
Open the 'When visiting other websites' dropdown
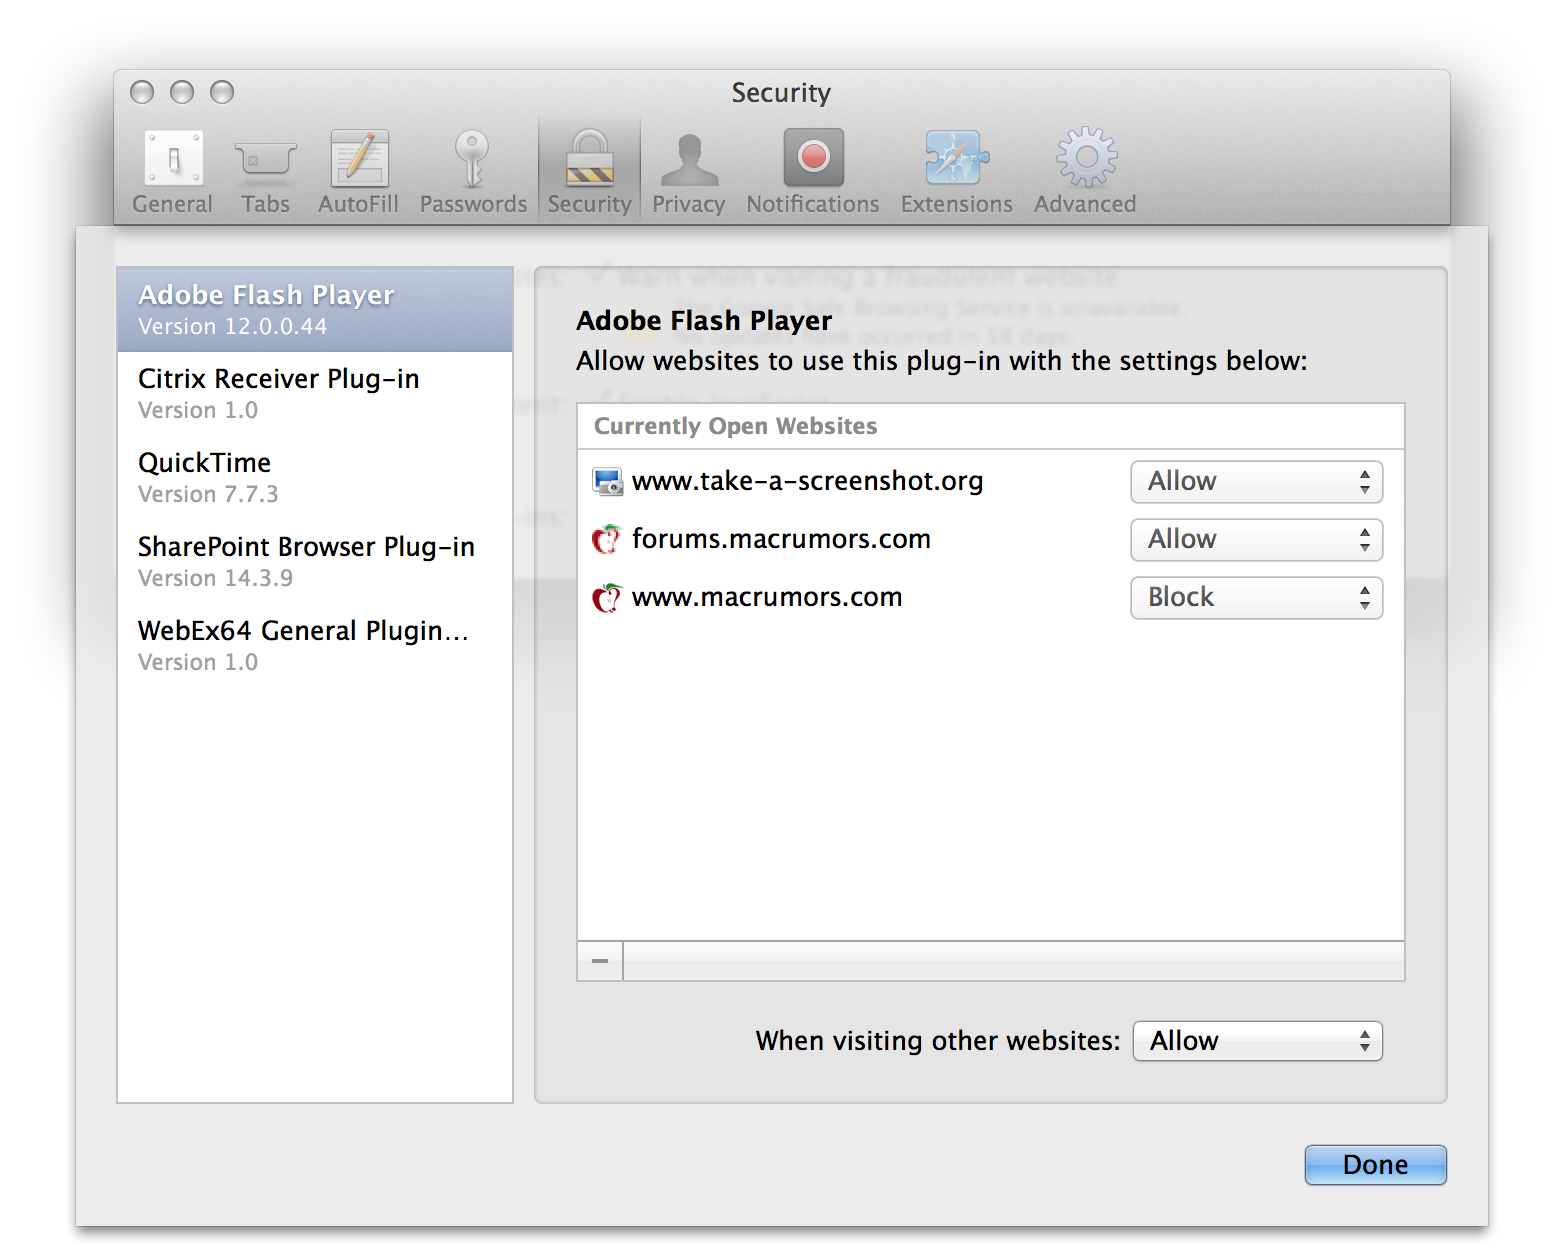pyautogui.click(x=1257, y=1041)
